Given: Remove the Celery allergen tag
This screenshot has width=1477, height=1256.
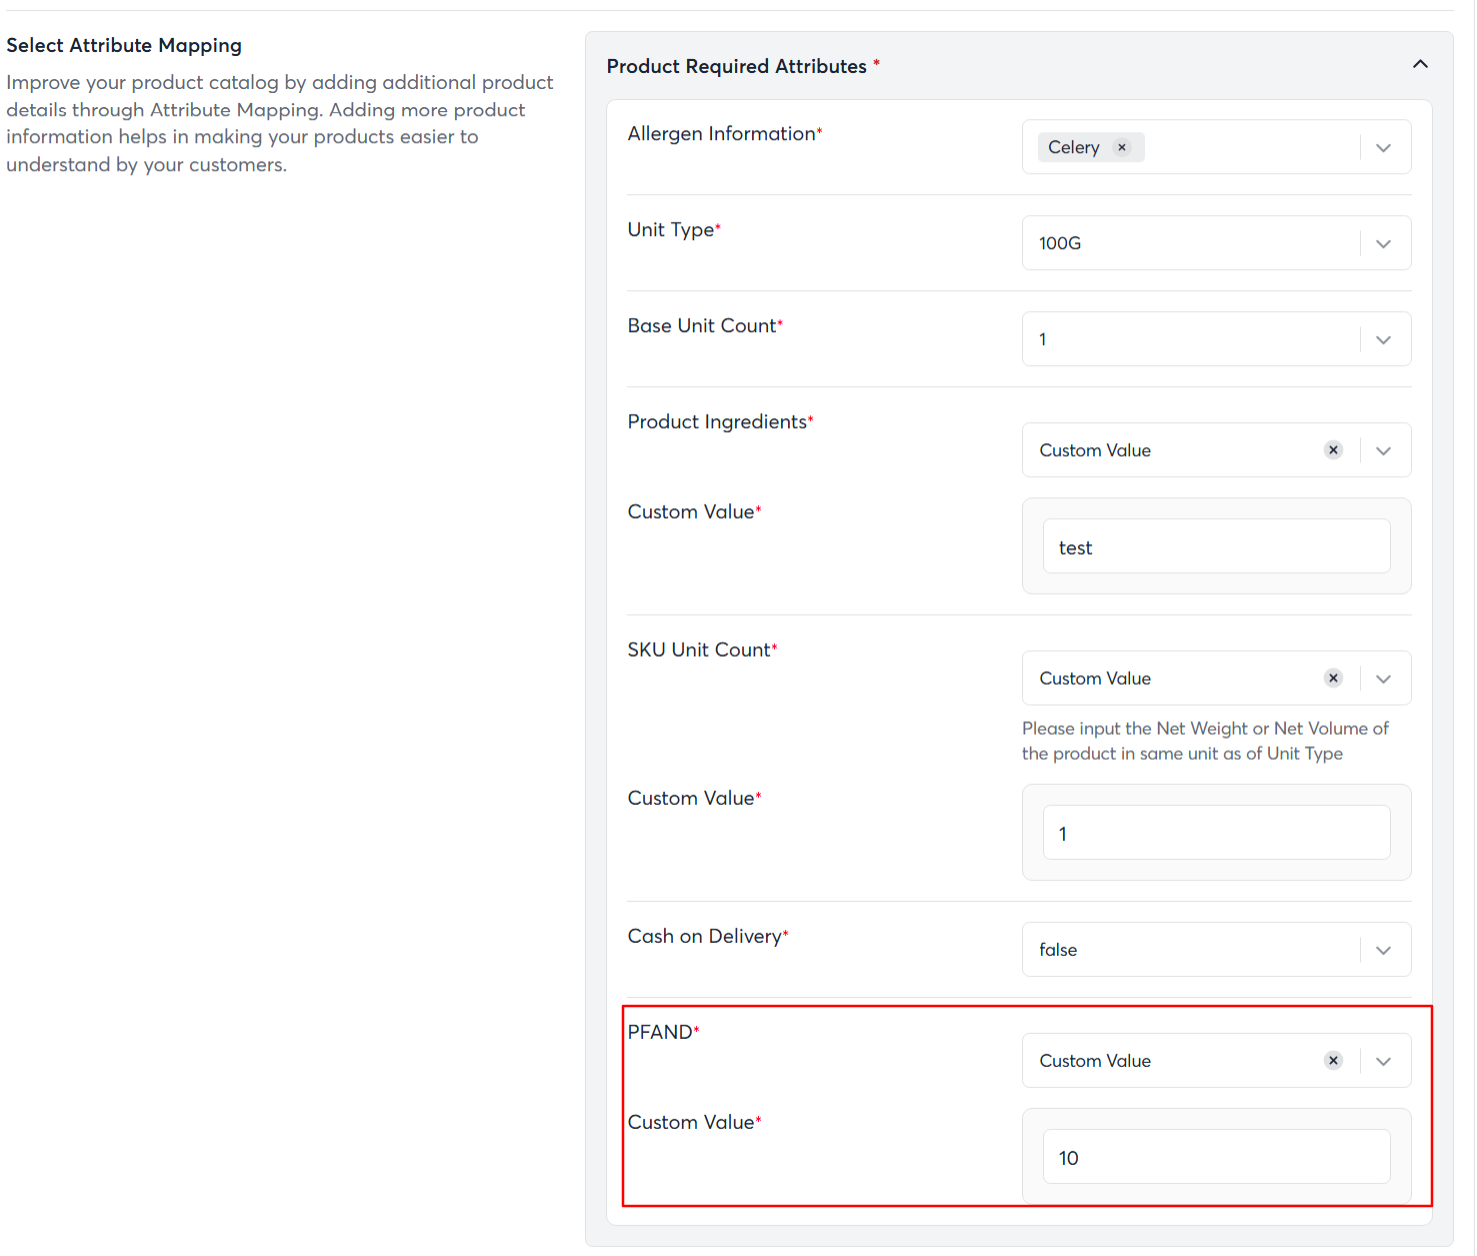Looking at the screenshot, I should (x=1122, y=147).
